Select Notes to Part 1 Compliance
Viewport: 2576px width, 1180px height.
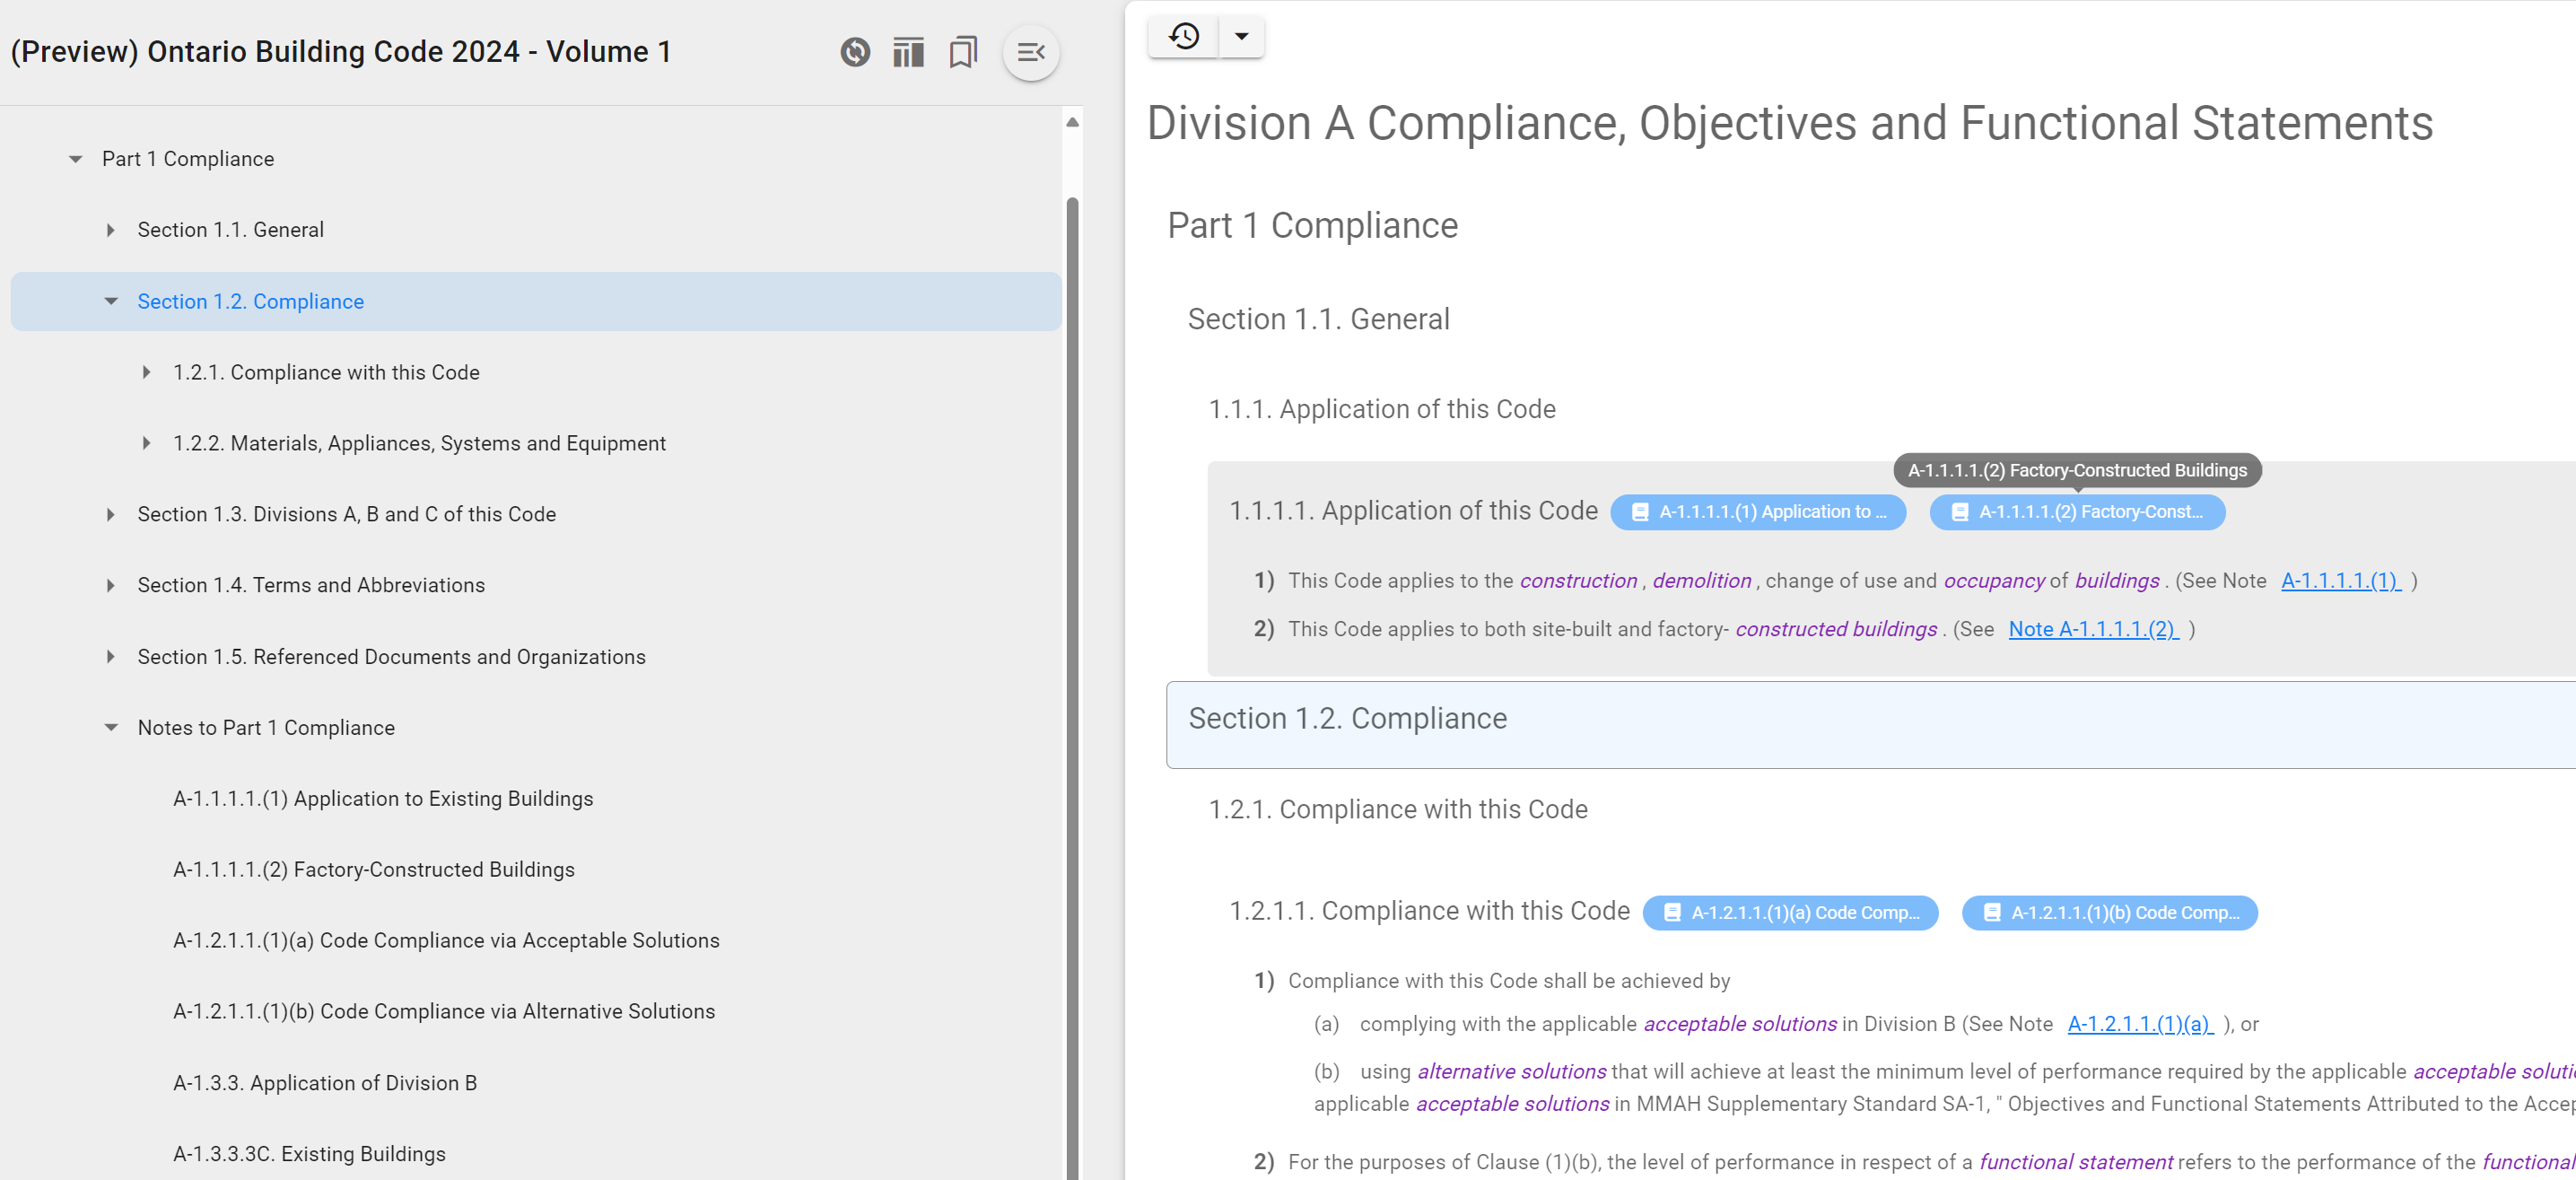[x=266, y=728]
